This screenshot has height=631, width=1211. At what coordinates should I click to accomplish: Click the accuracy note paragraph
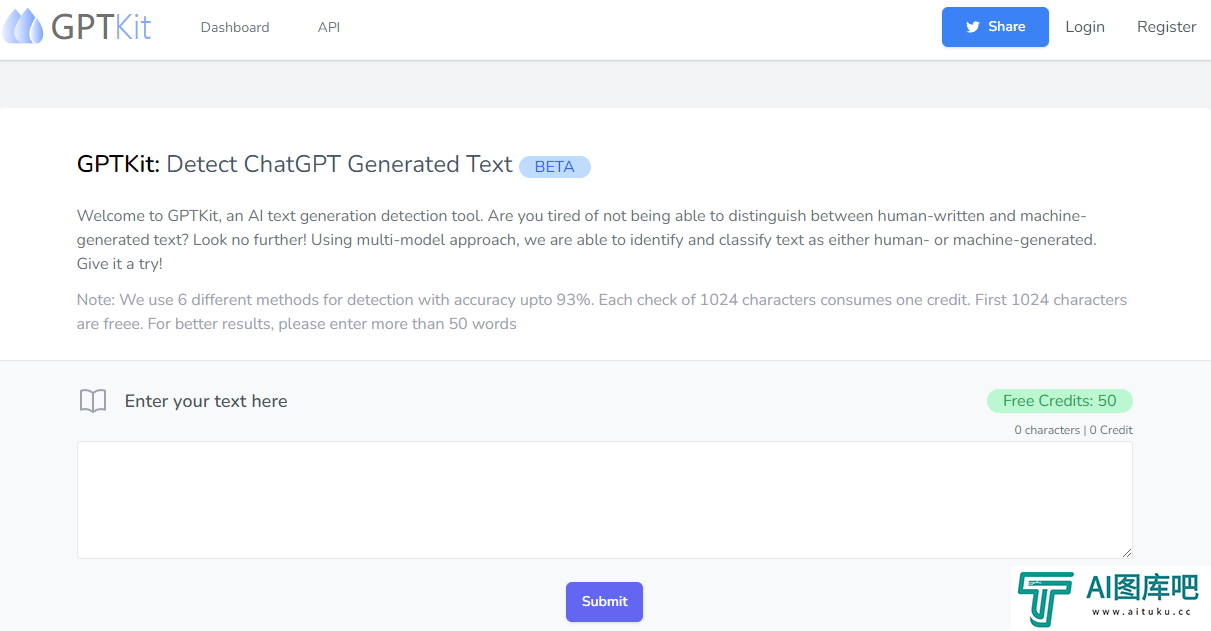coord(602,312)
